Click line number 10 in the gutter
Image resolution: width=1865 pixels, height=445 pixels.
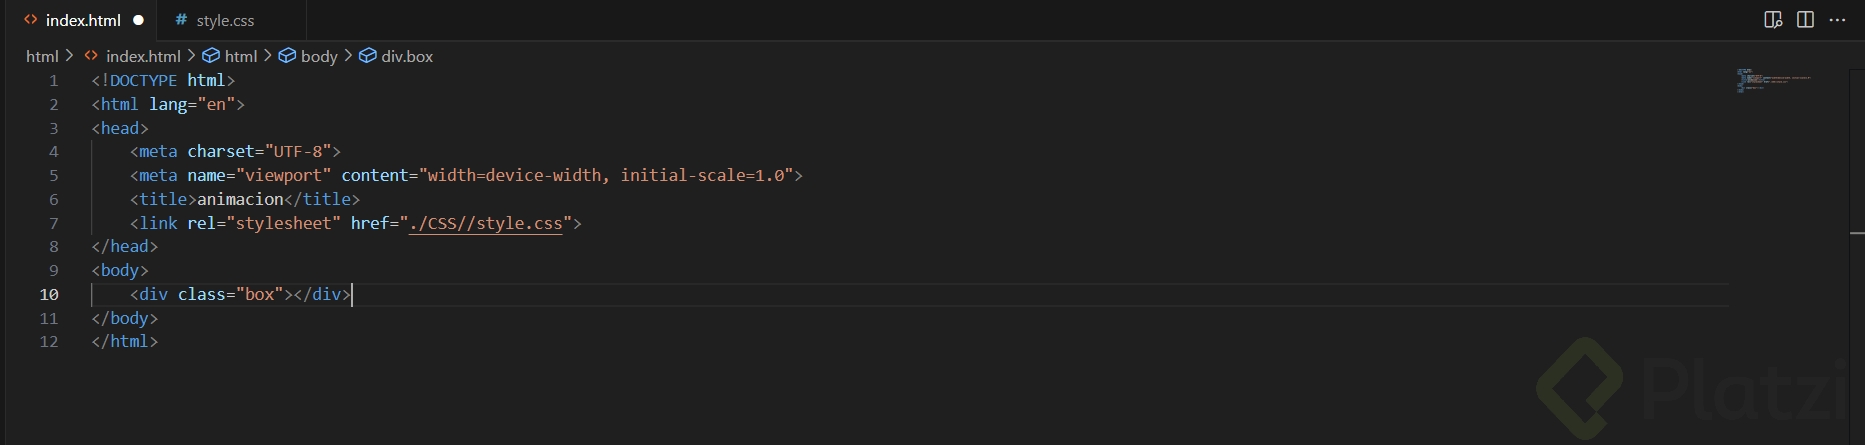[49, 294]
